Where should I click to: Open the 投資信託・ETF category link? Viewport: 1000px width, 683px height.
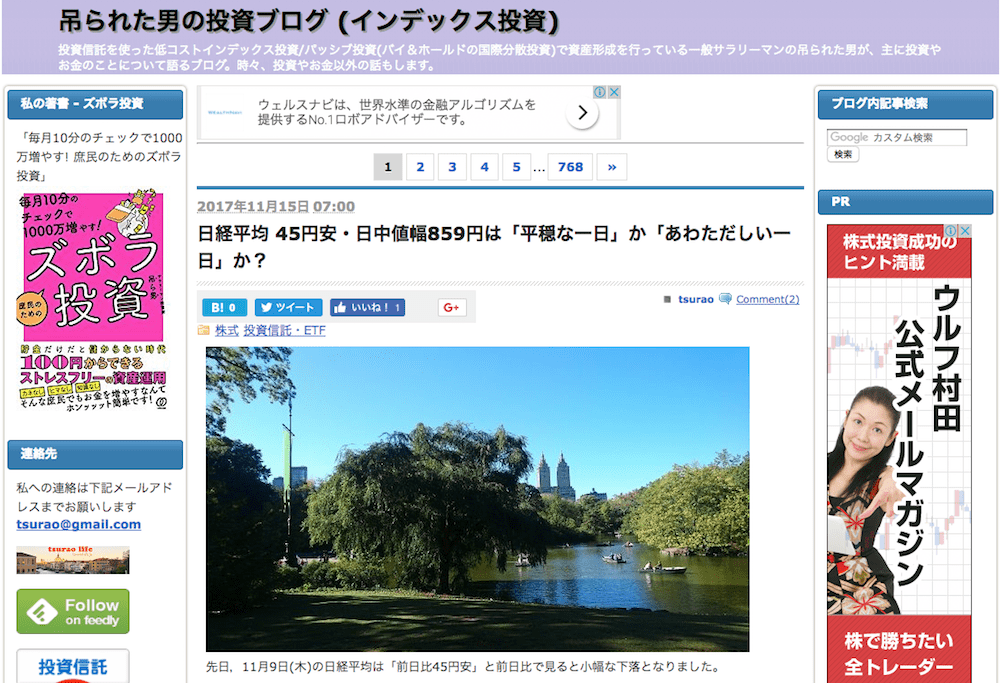pos(284,330)
